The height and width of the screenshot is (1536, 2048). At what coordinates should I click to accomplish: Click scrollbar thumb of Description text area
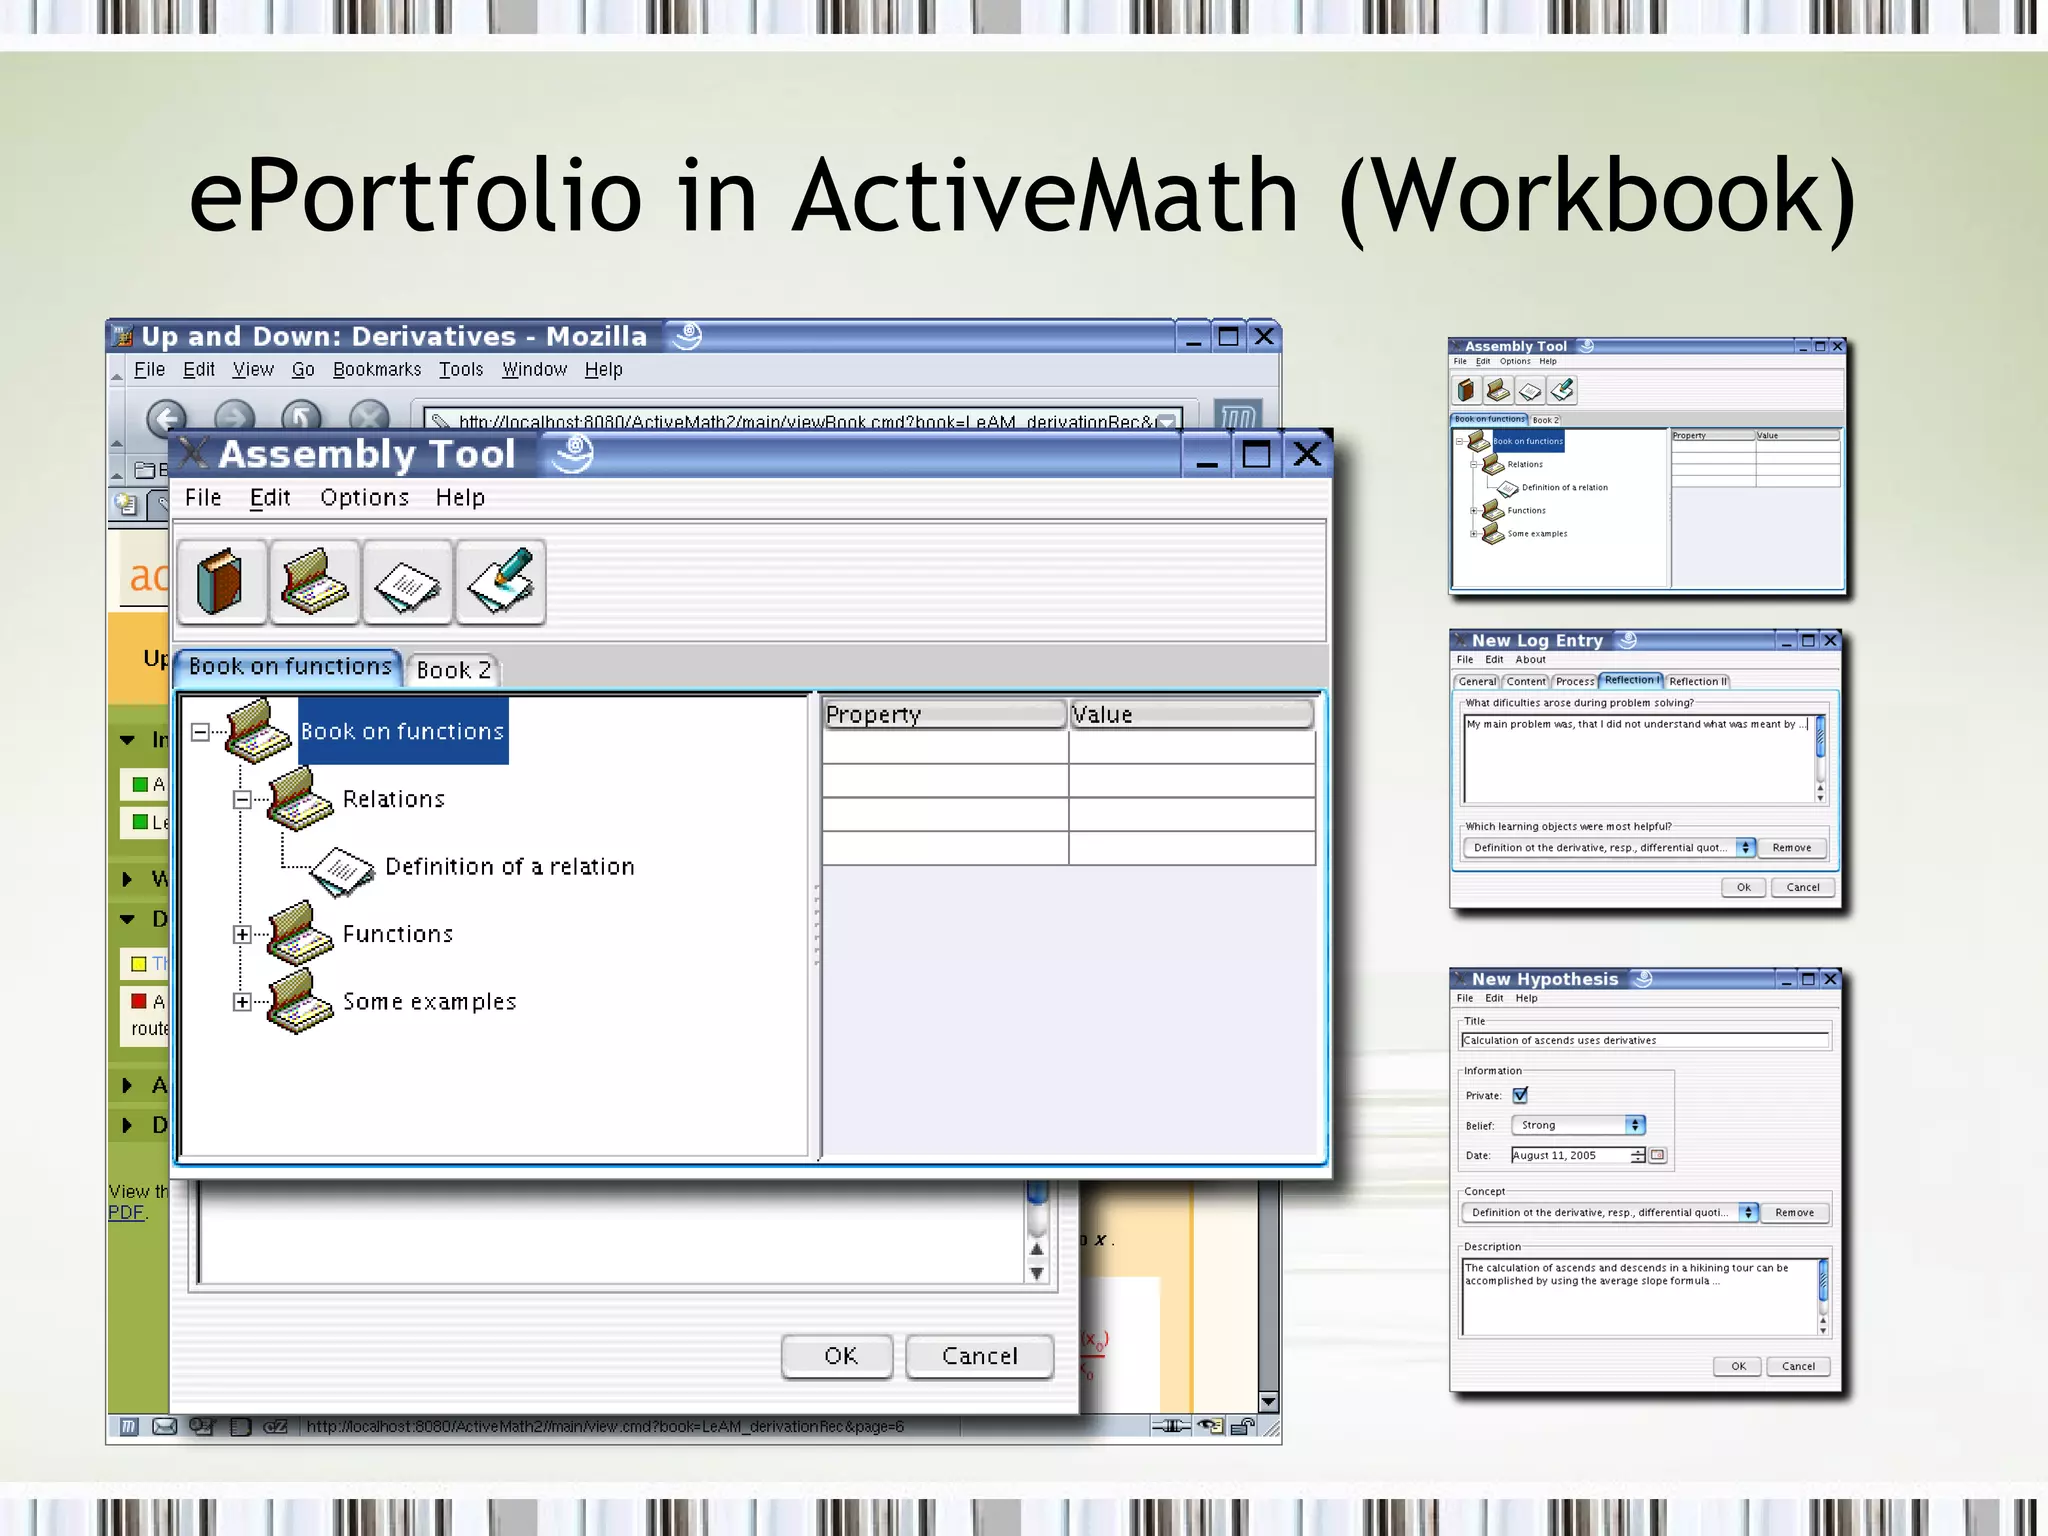point(1823,1281)
